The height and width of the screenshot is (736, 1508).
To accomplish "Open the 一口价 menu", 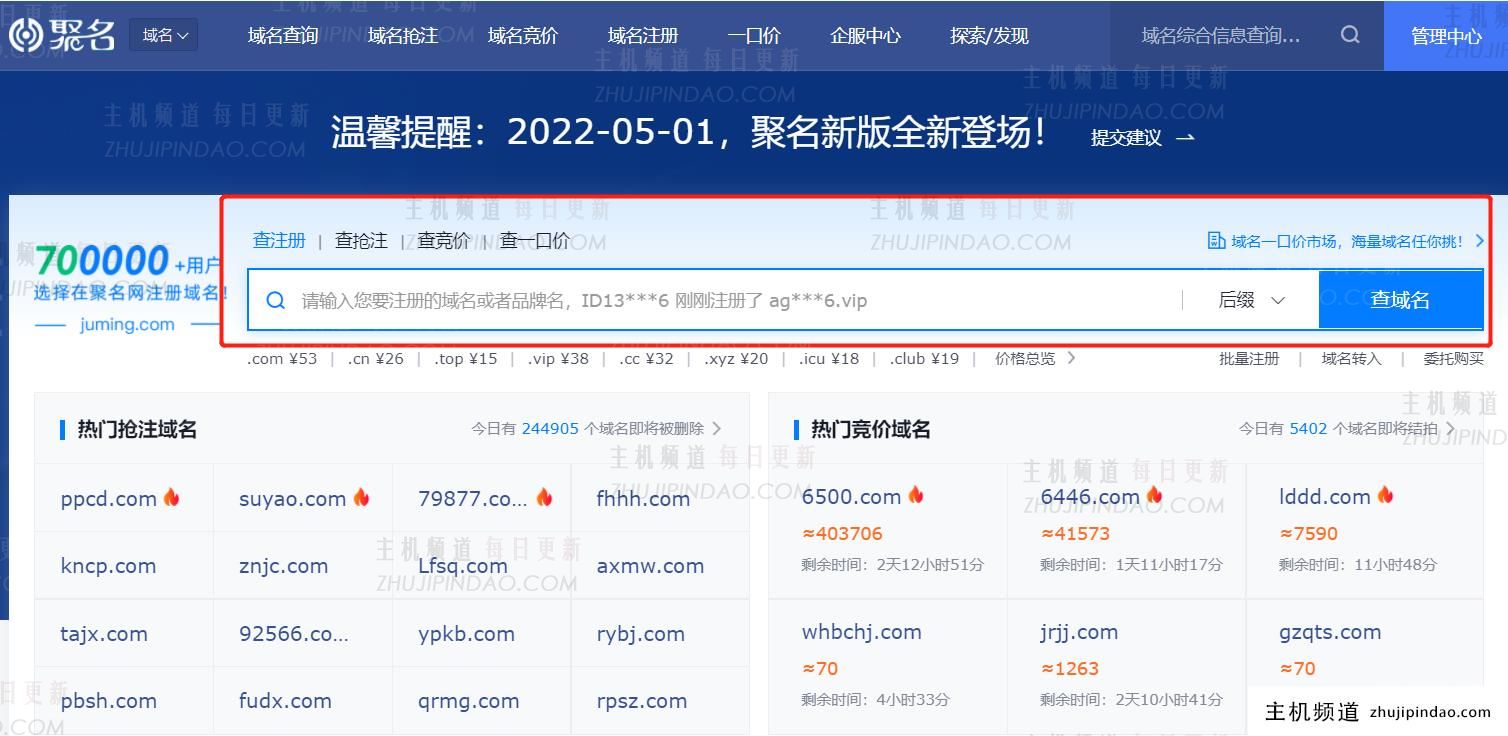I will click(754, 36).
